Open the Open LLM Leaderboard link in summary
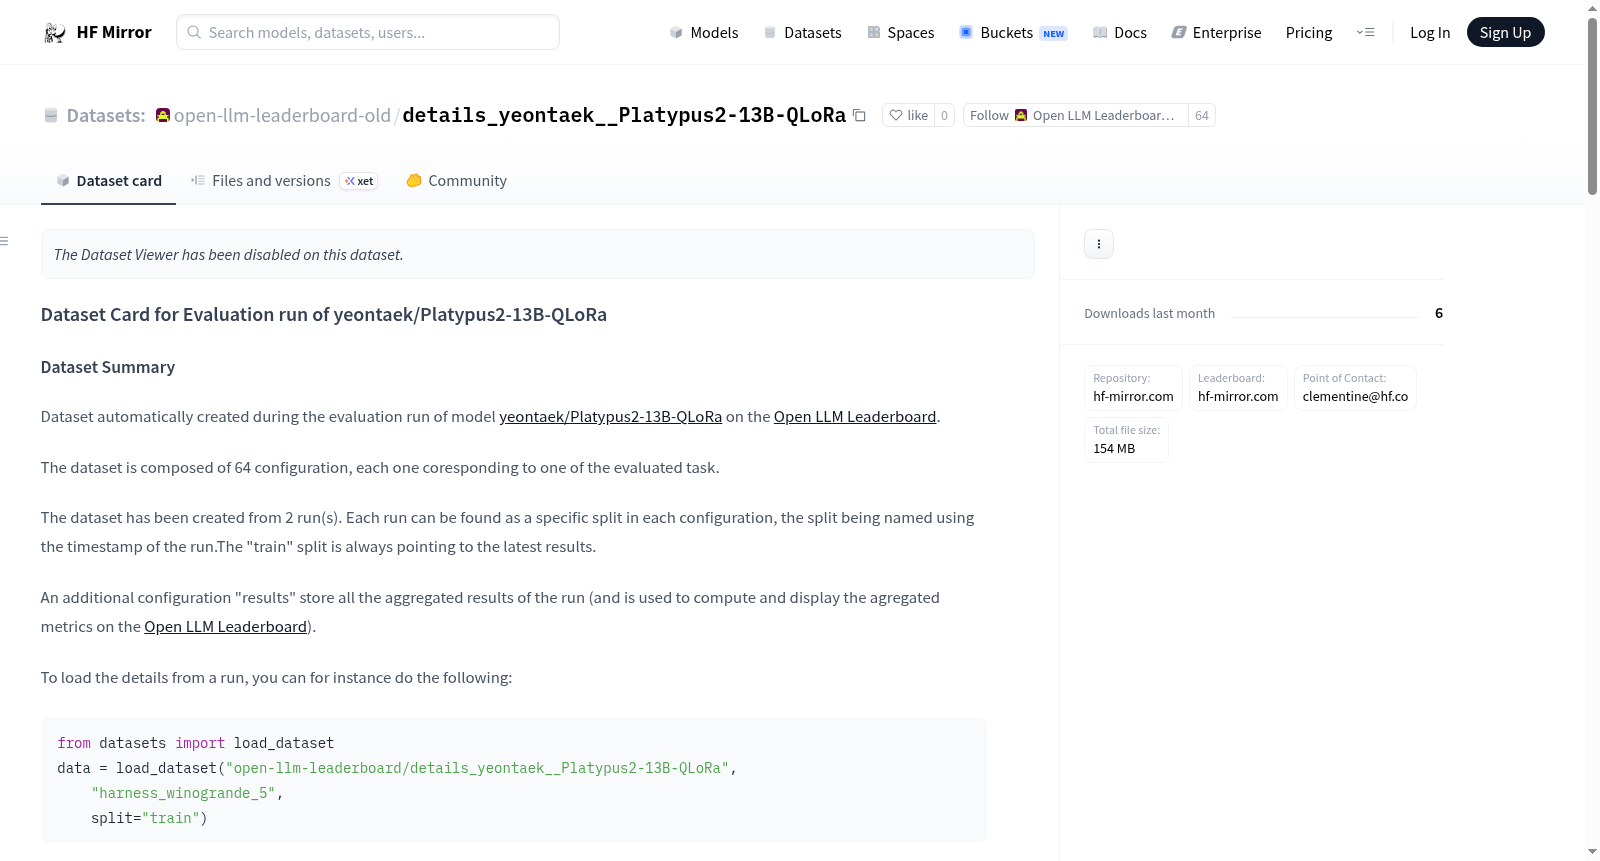1600x861 pixels. (x=855, y=417)
